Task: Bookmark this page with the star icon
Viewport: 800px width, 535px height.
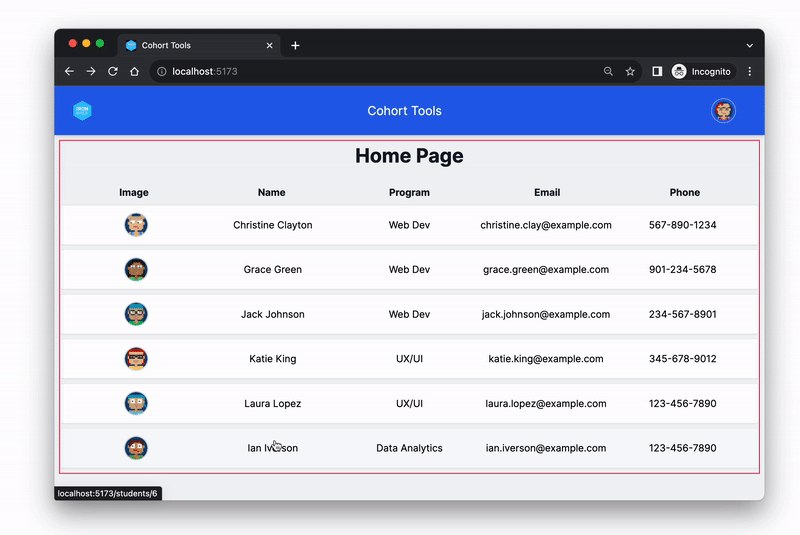Action: point(630,72)
